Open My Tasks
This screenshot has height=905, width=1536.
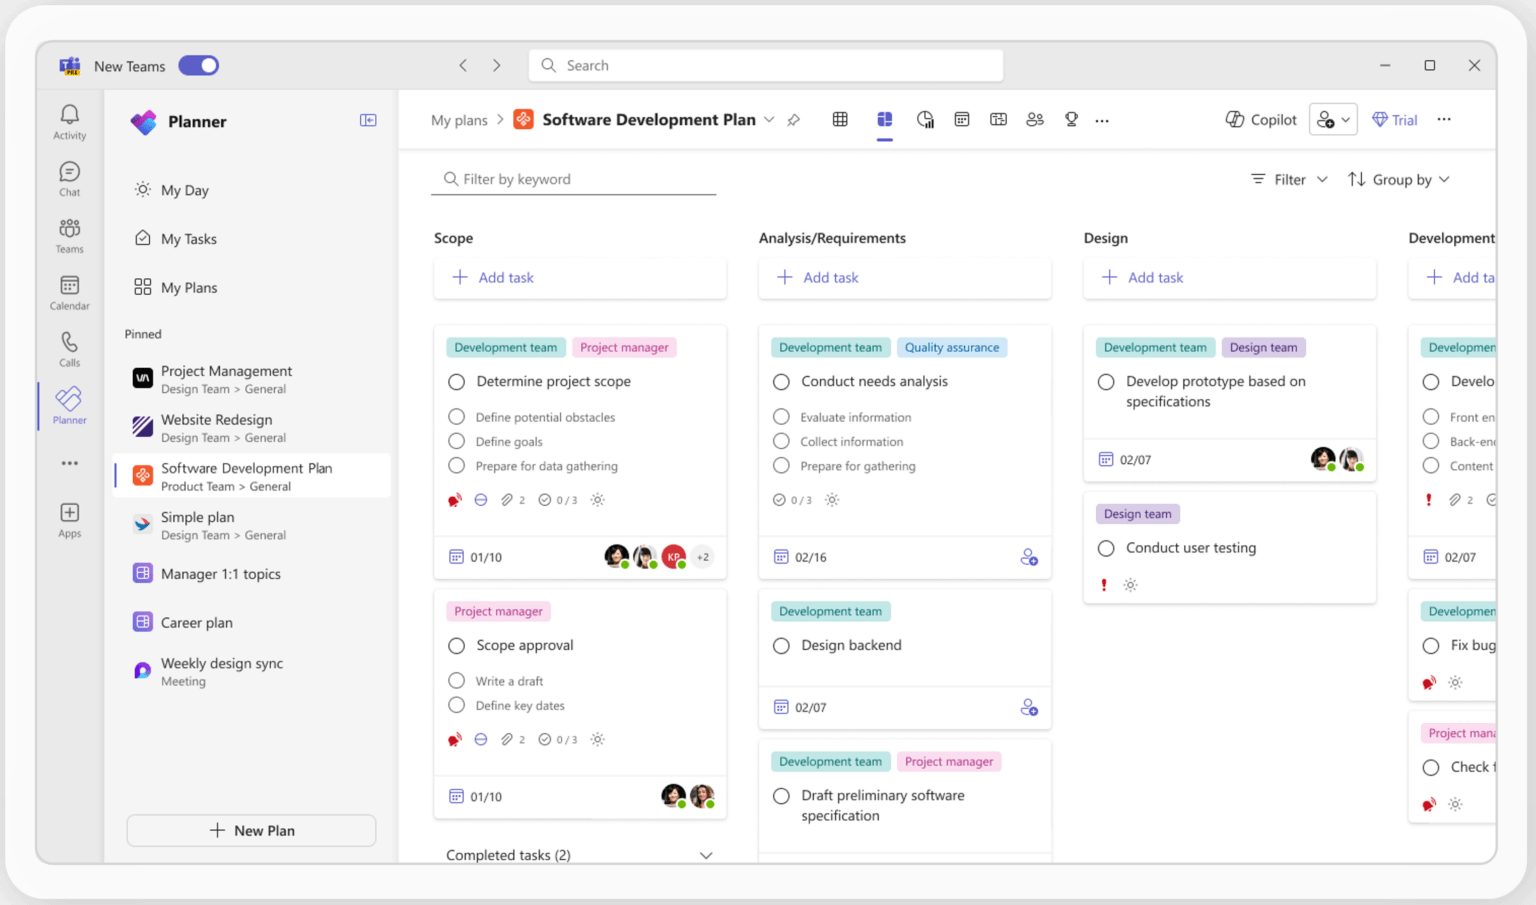point(175,239)
